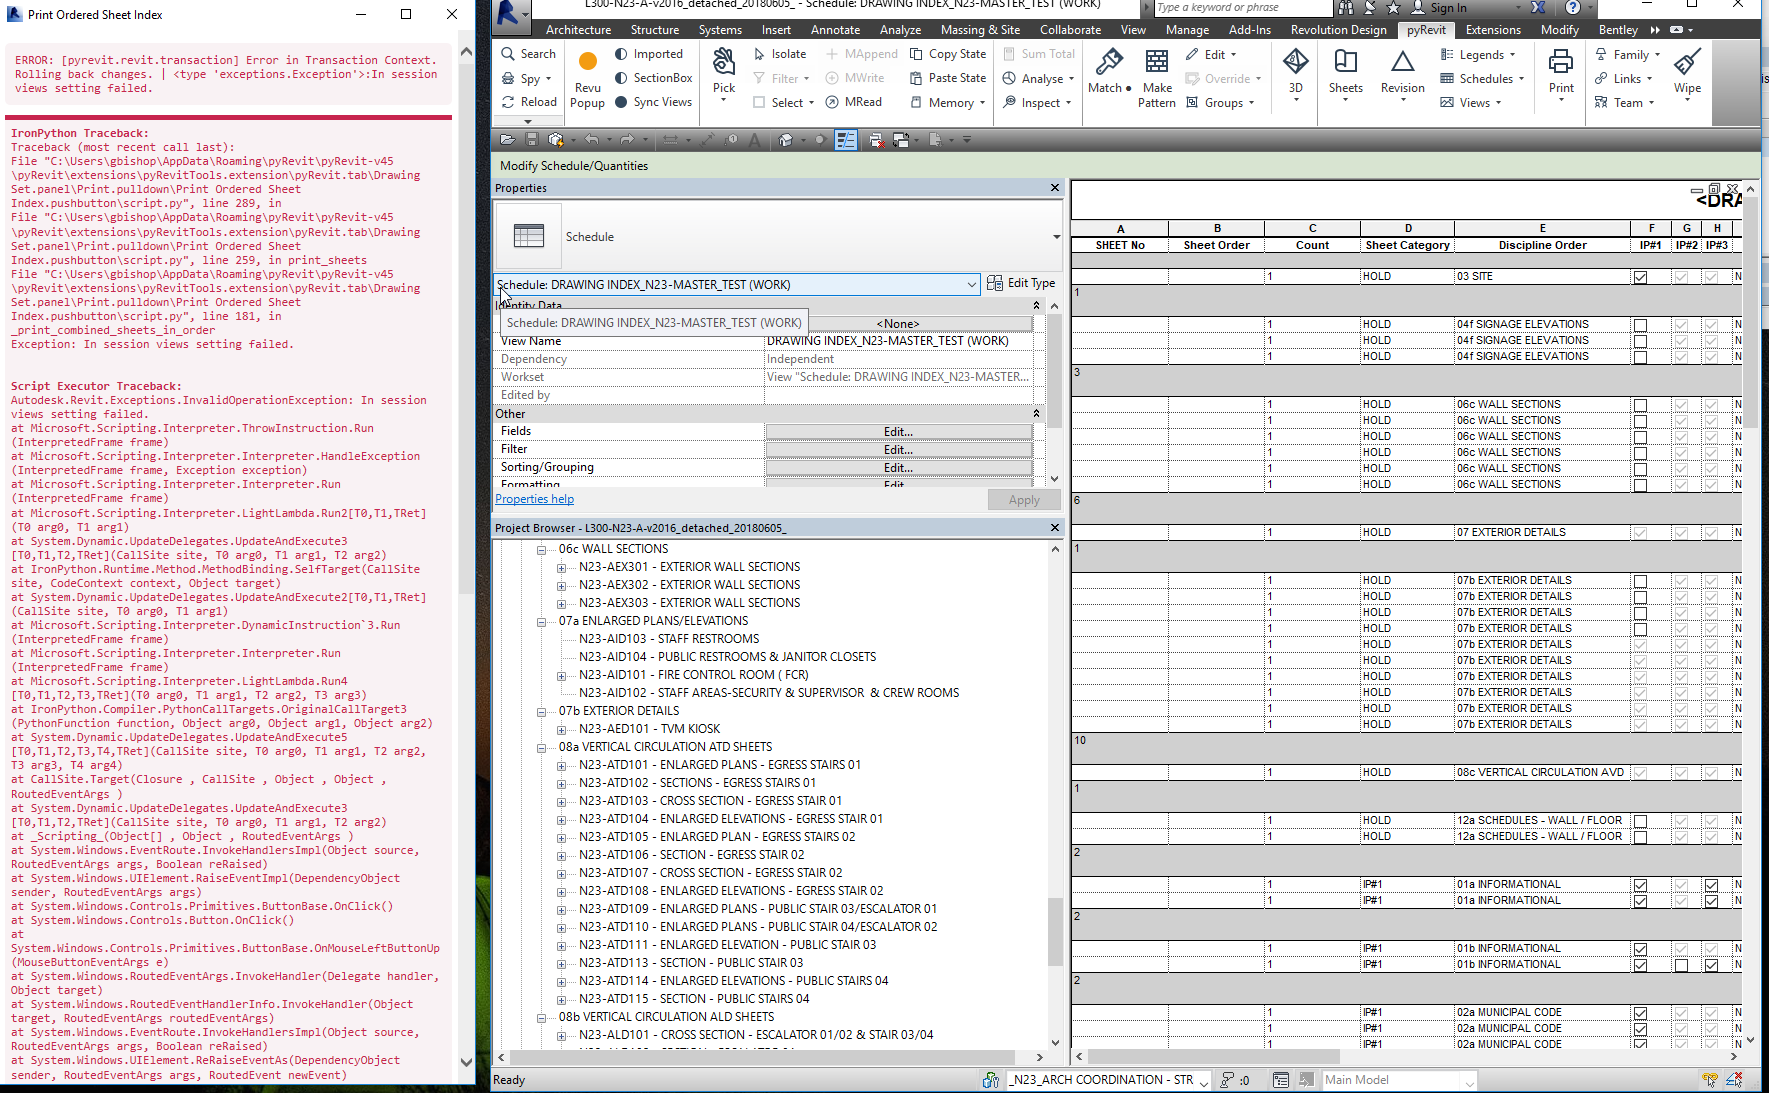
Task: Toggle Sync Views
Action: coord(653,102)
